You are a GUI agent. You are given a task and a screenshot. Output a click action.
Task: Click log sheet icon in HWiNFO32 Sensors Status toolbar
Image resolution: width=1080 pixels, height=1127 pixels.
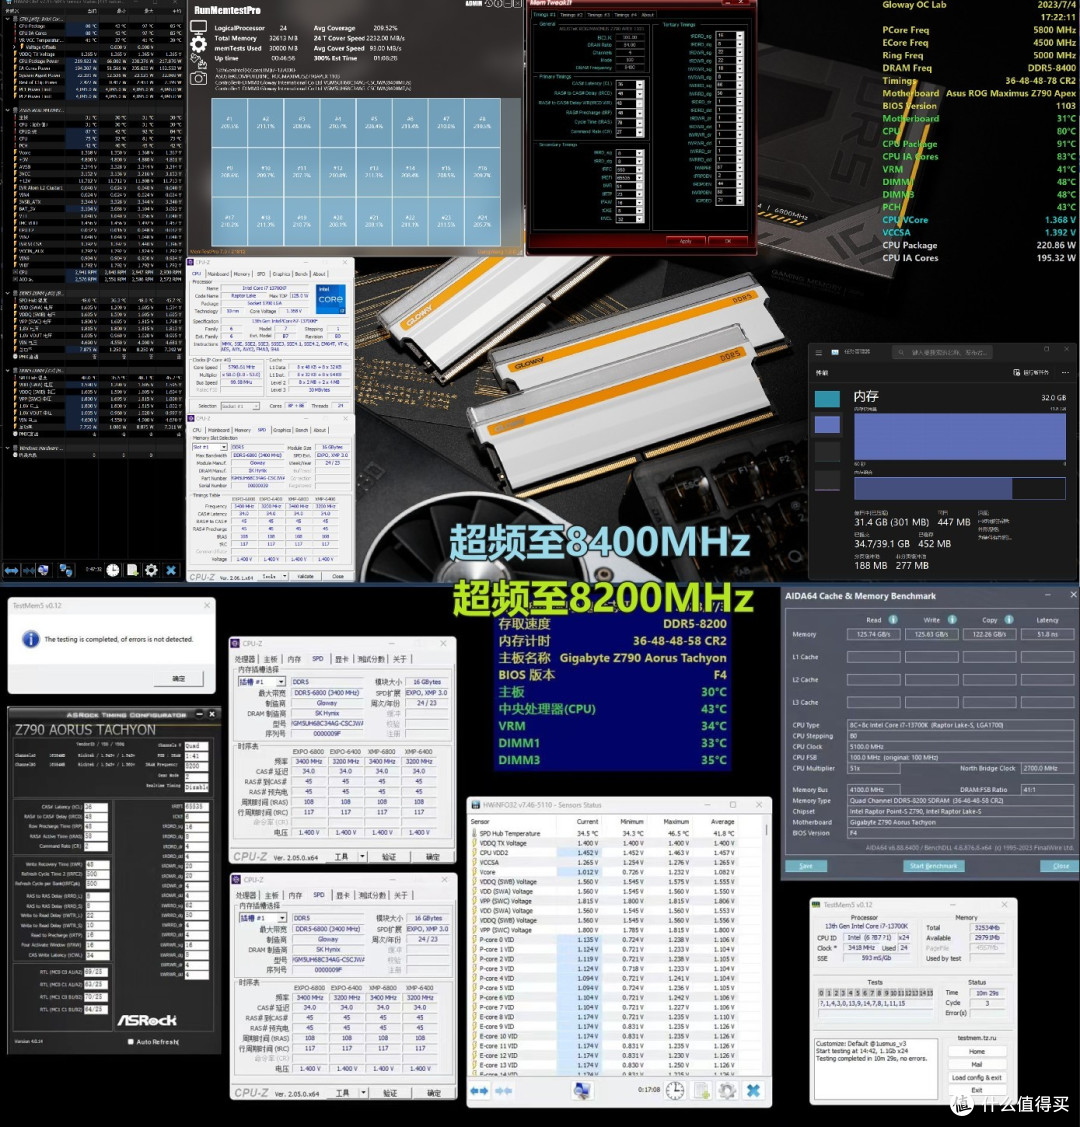click(x=701, y=1090)
